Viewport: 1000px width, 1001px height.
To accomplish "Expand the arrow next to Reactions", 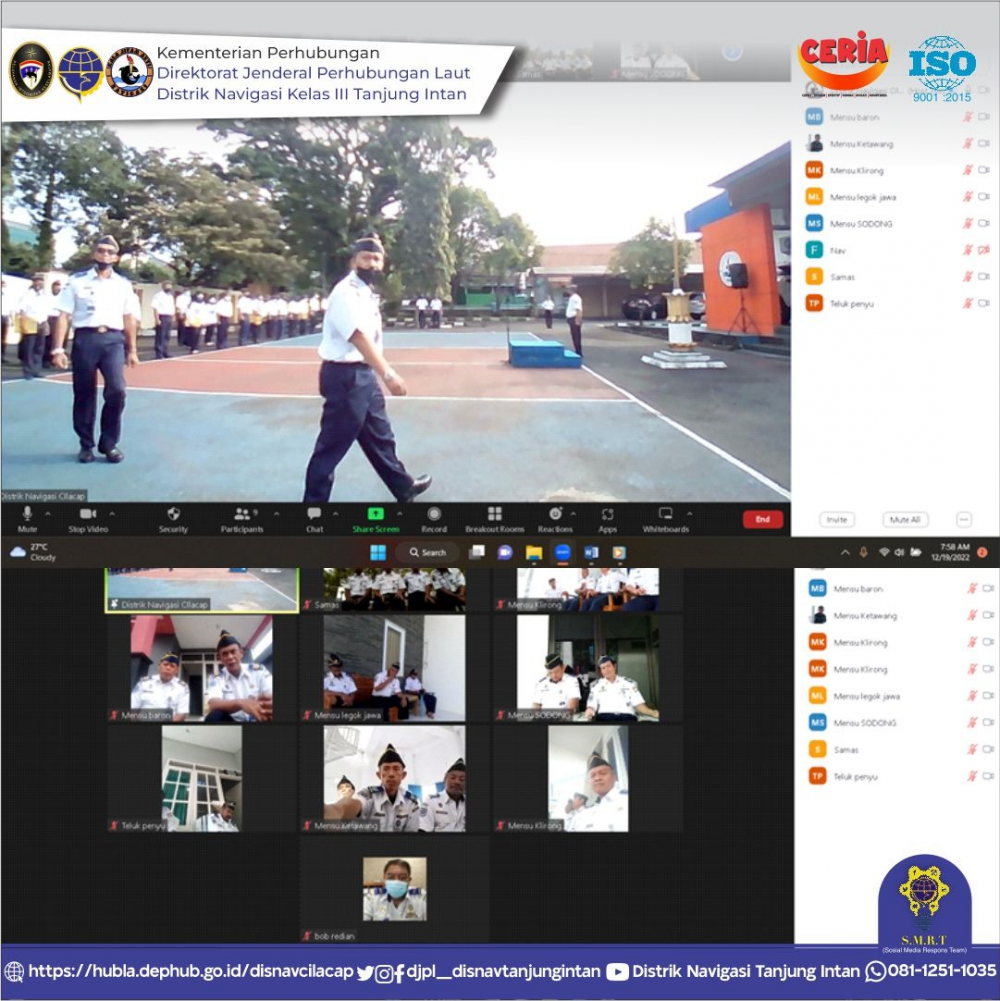I will pos(573,513).
